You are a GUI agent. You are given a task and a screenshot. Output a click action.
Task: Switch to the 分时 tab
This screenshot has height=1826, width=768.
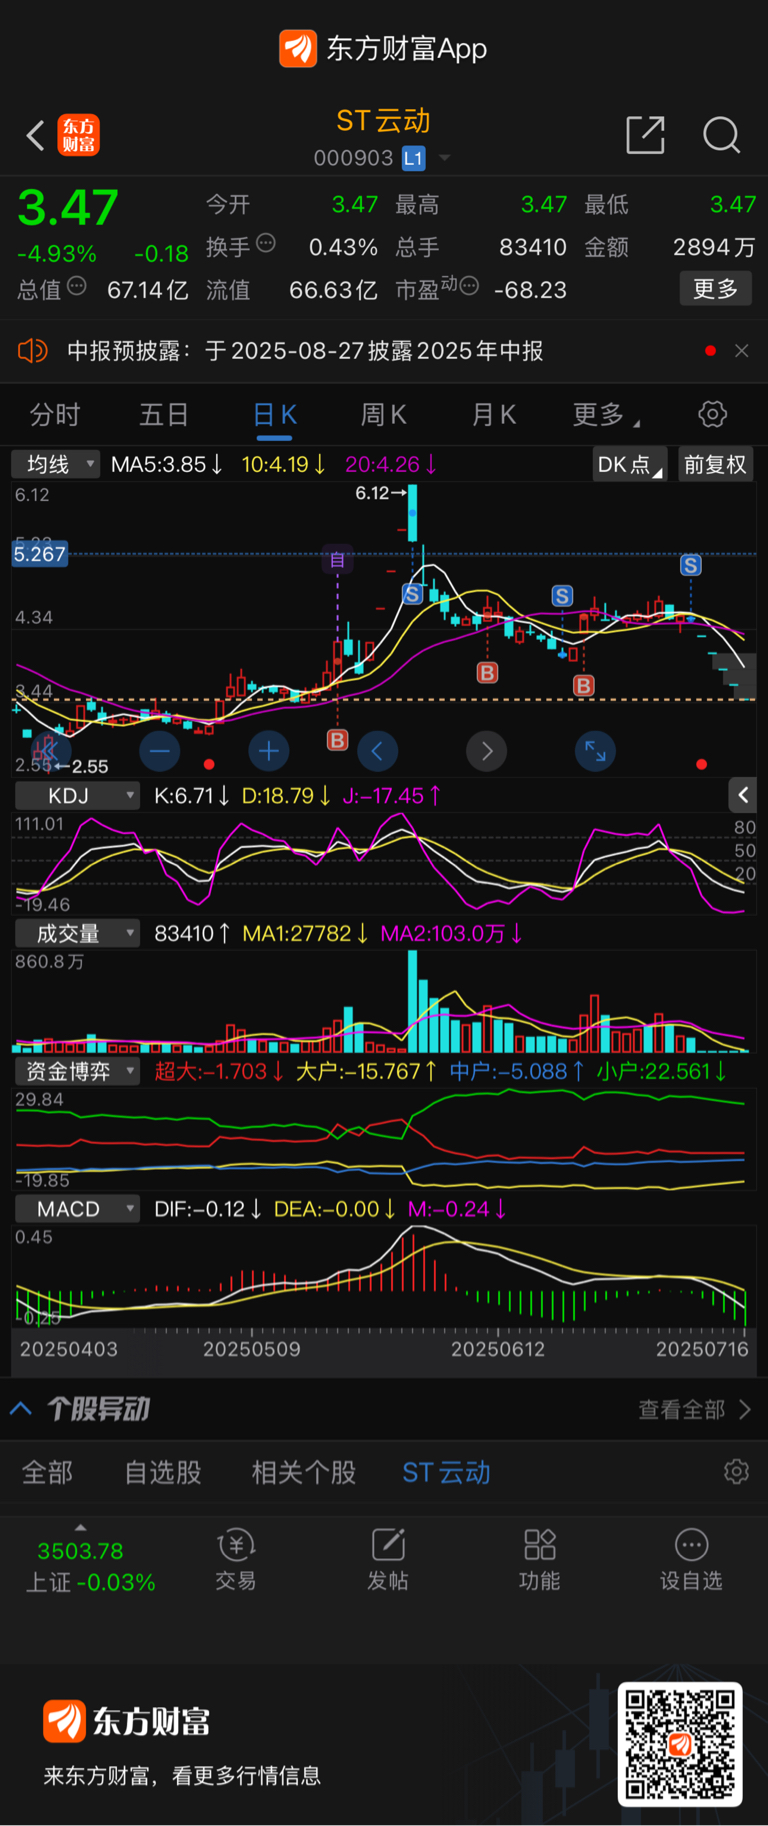coord(55,414)
